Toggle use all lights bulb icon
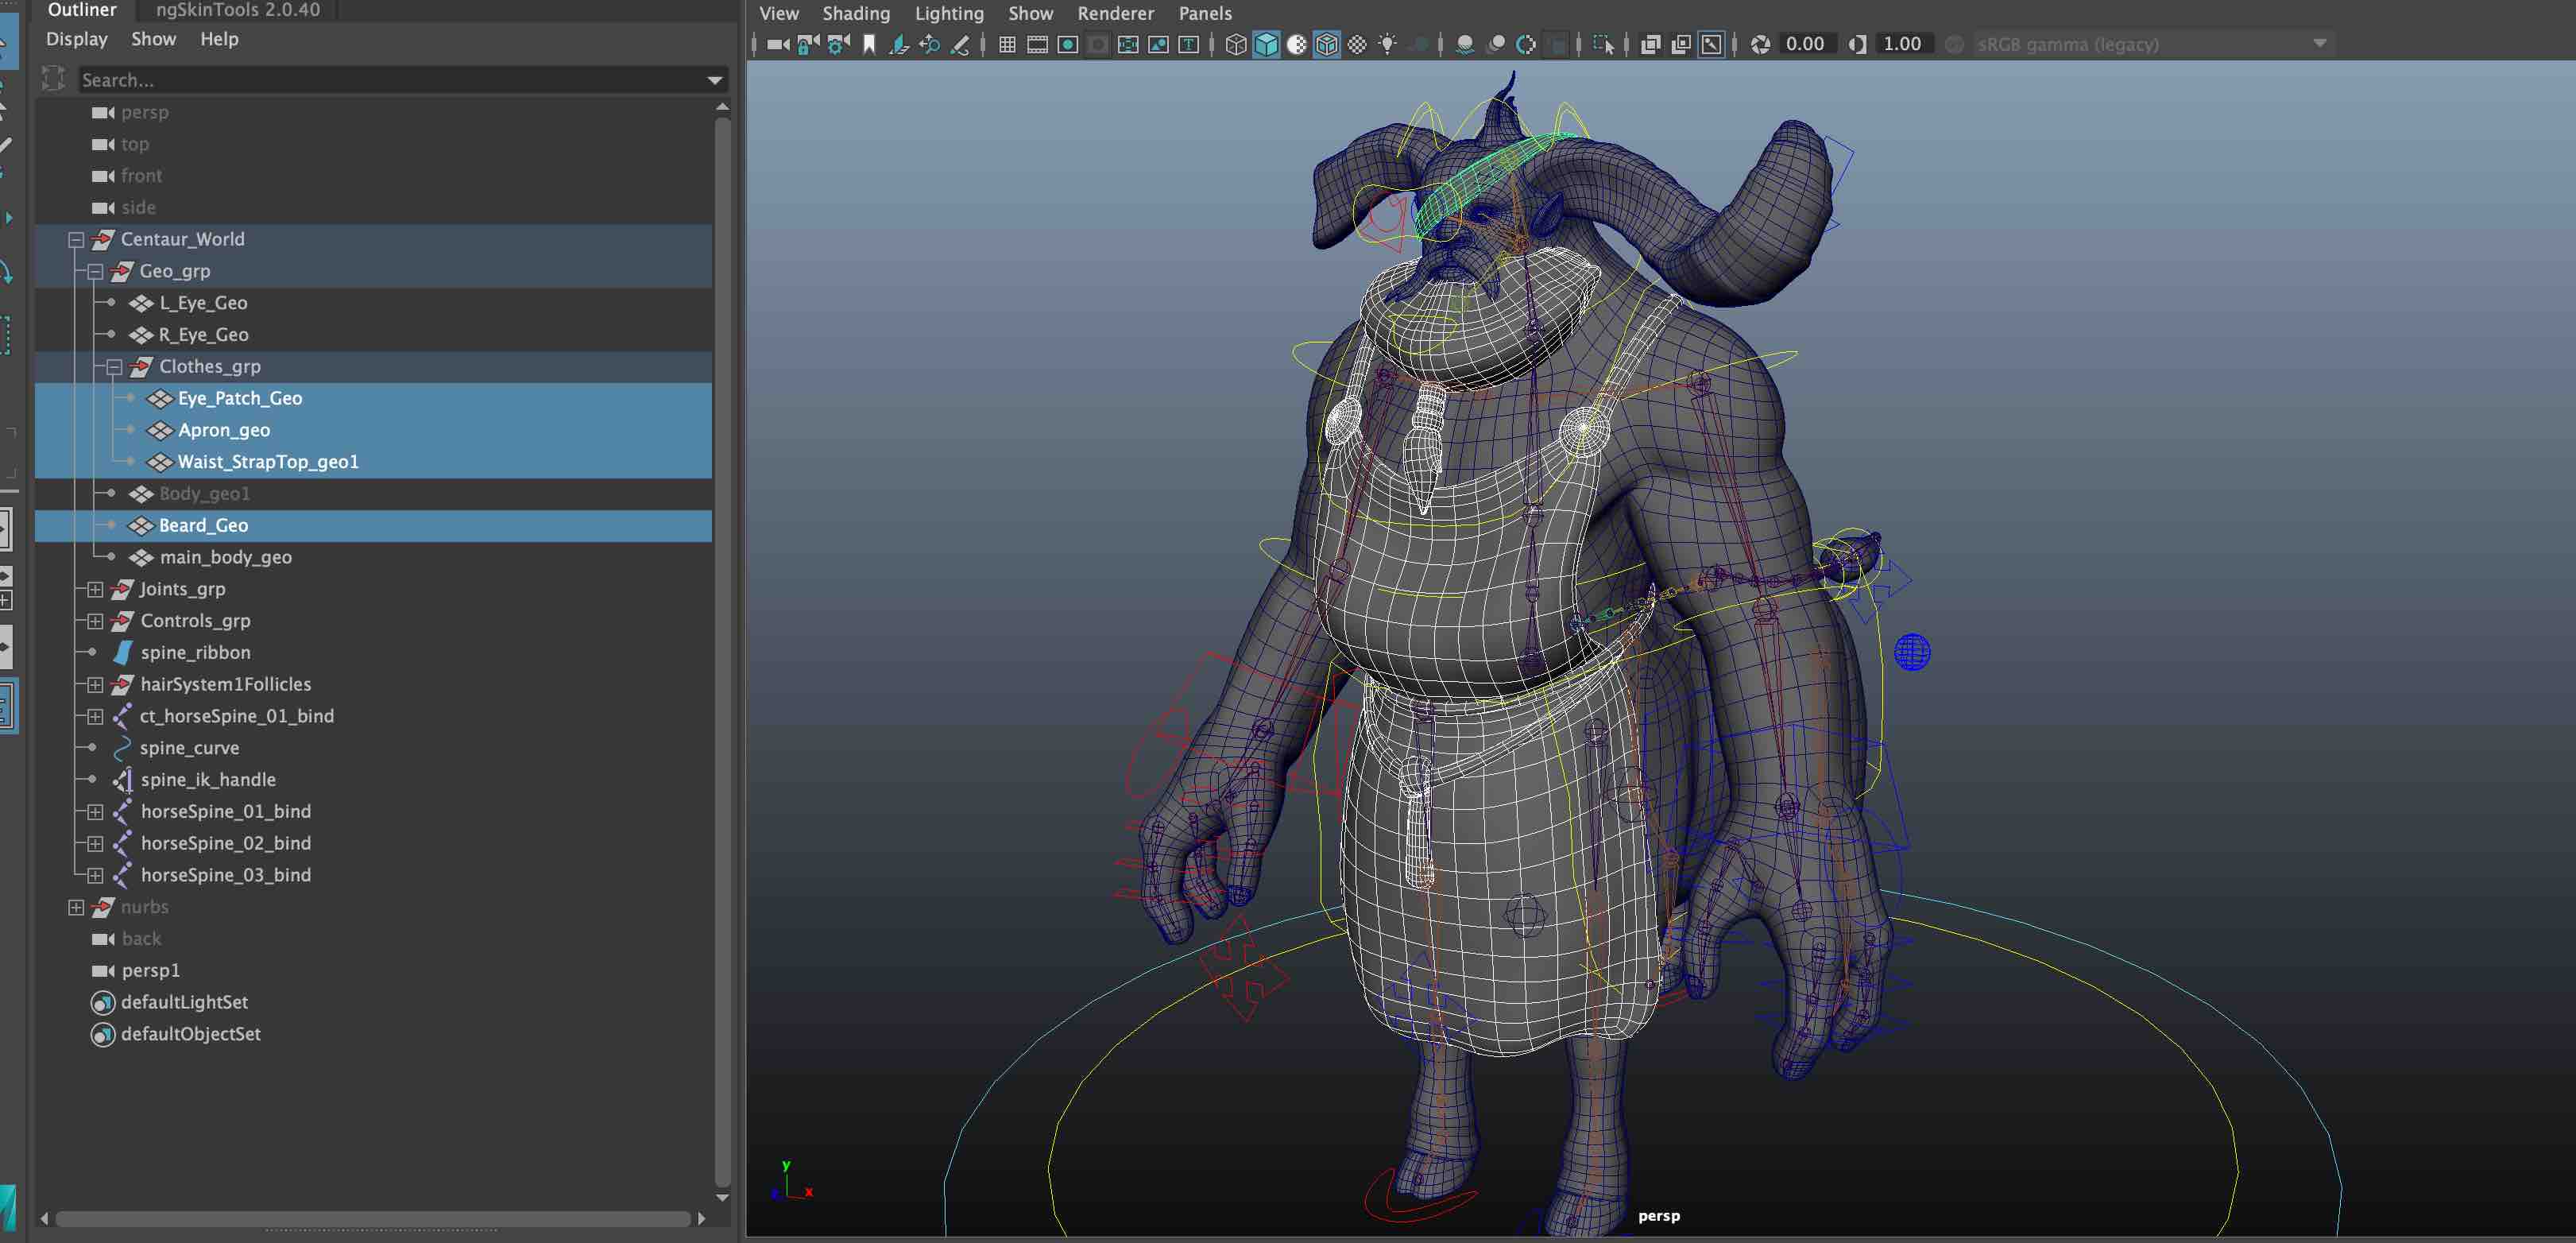This screenshot has height=1243, width=2576. [x=1387, y=44]
